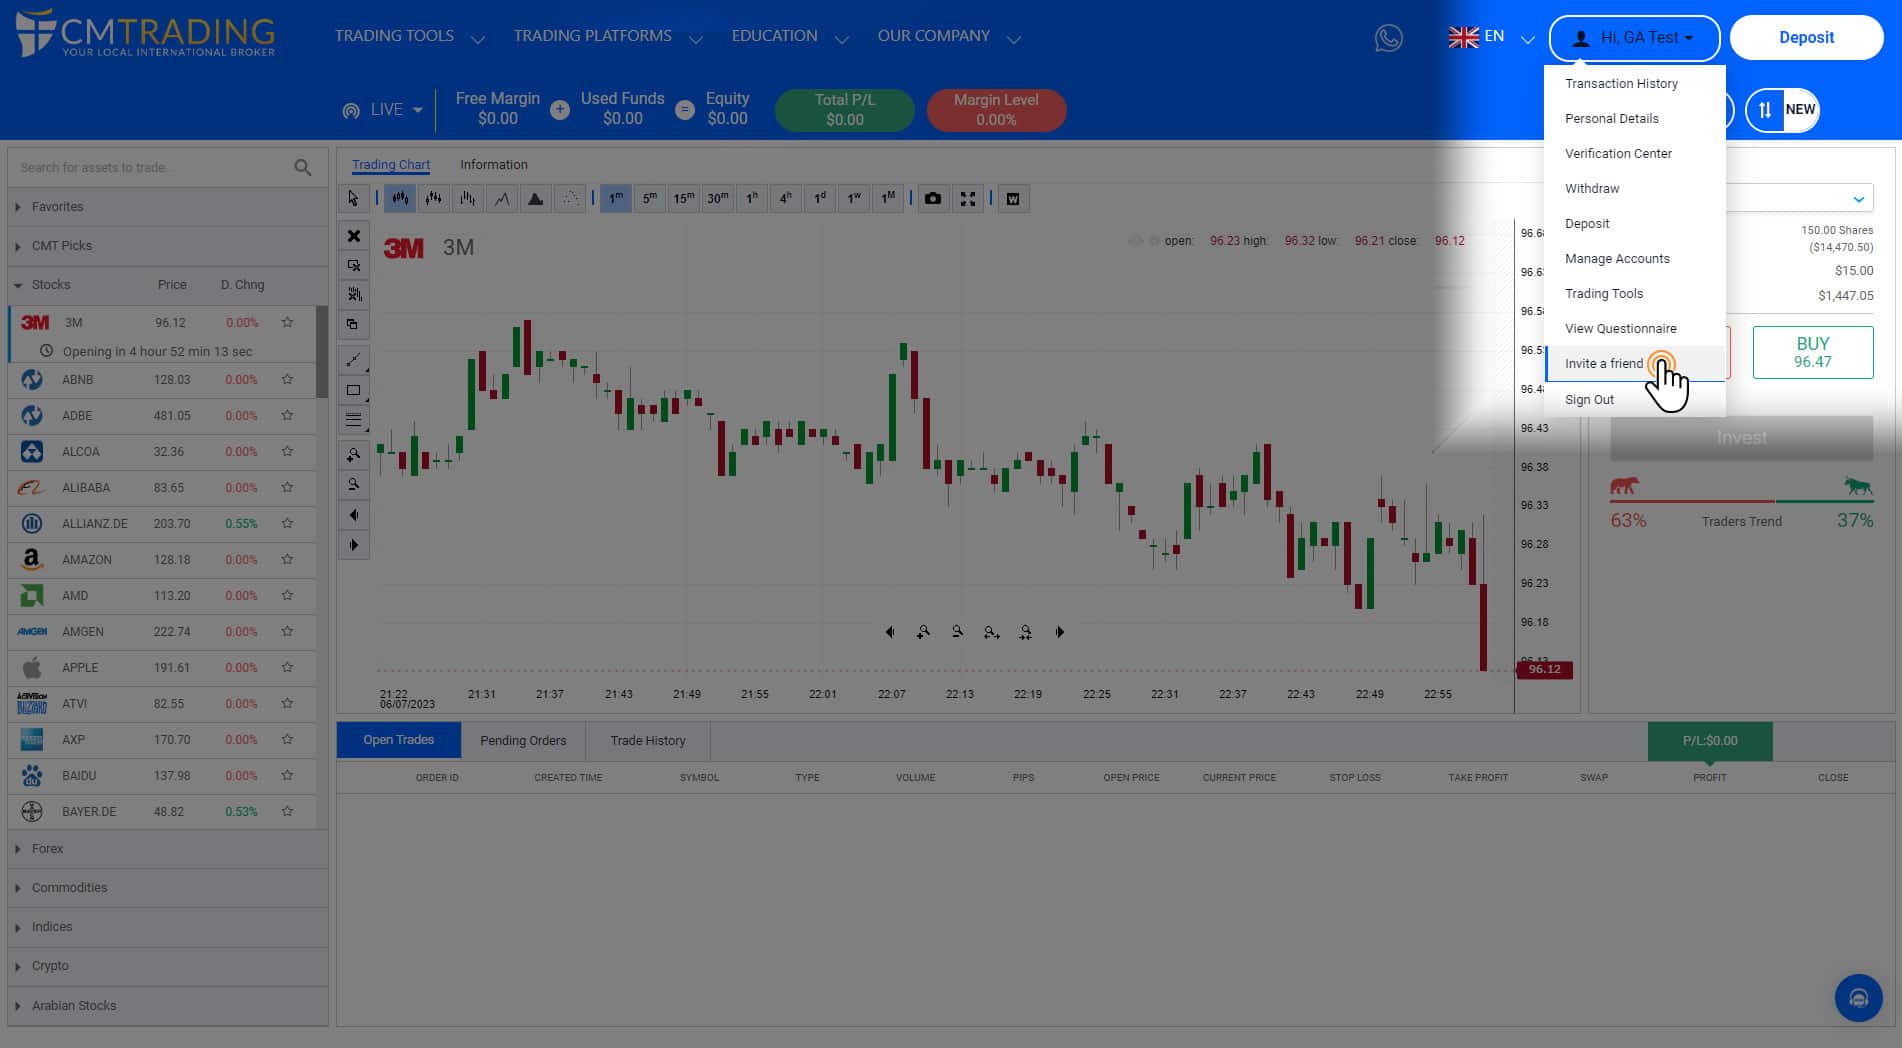Choose Withdraw in user menu

click(x=1592, y=189)
